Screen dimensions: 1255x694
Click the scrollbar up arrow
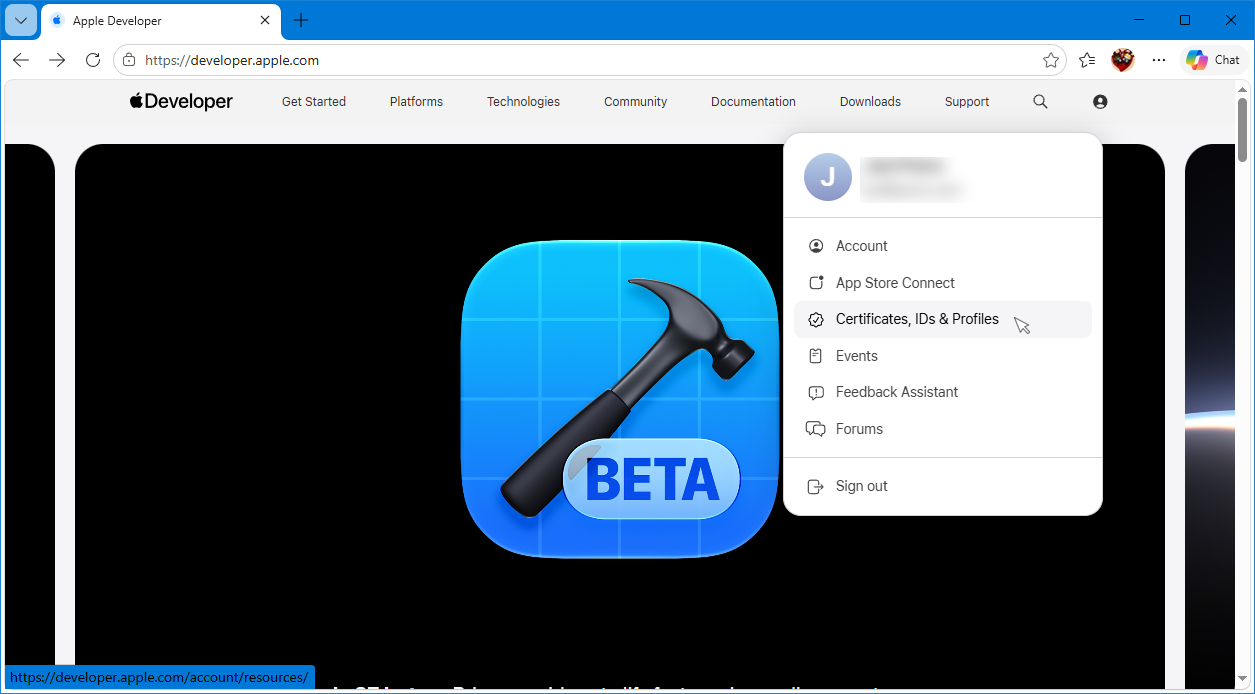click(x=1243, y=88)
